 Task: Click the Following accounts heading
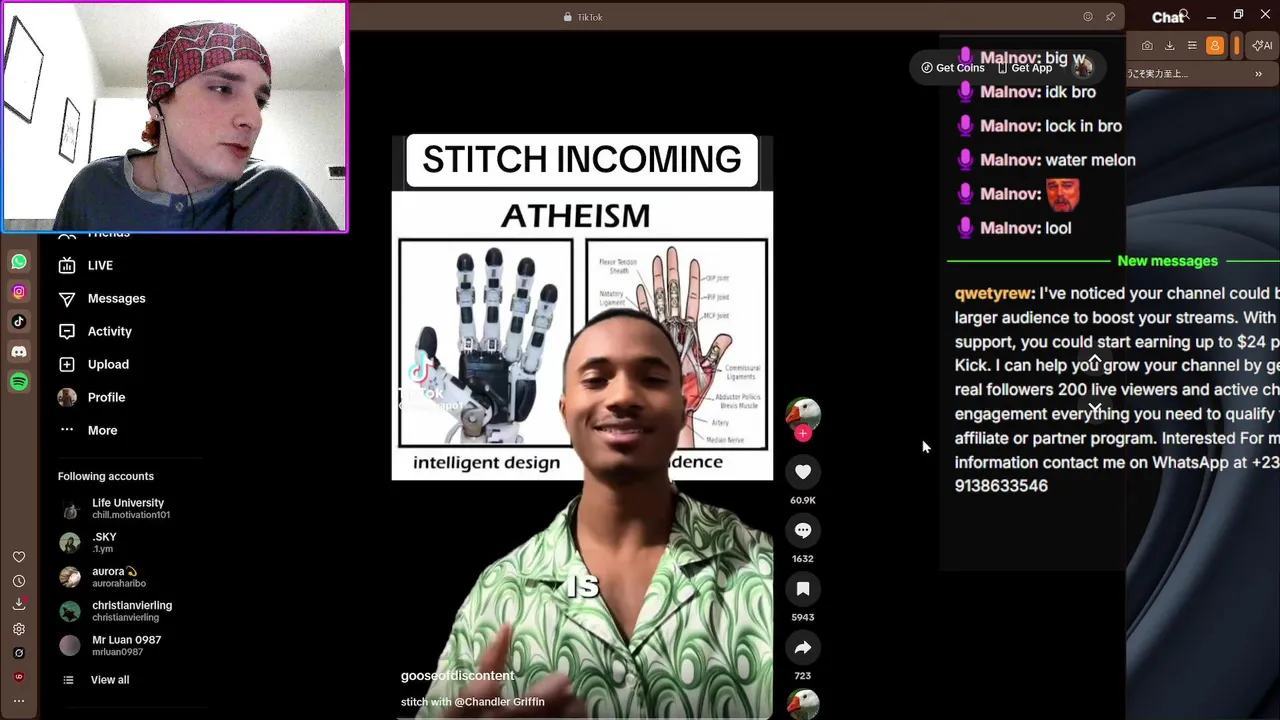(x=106, y=476)
